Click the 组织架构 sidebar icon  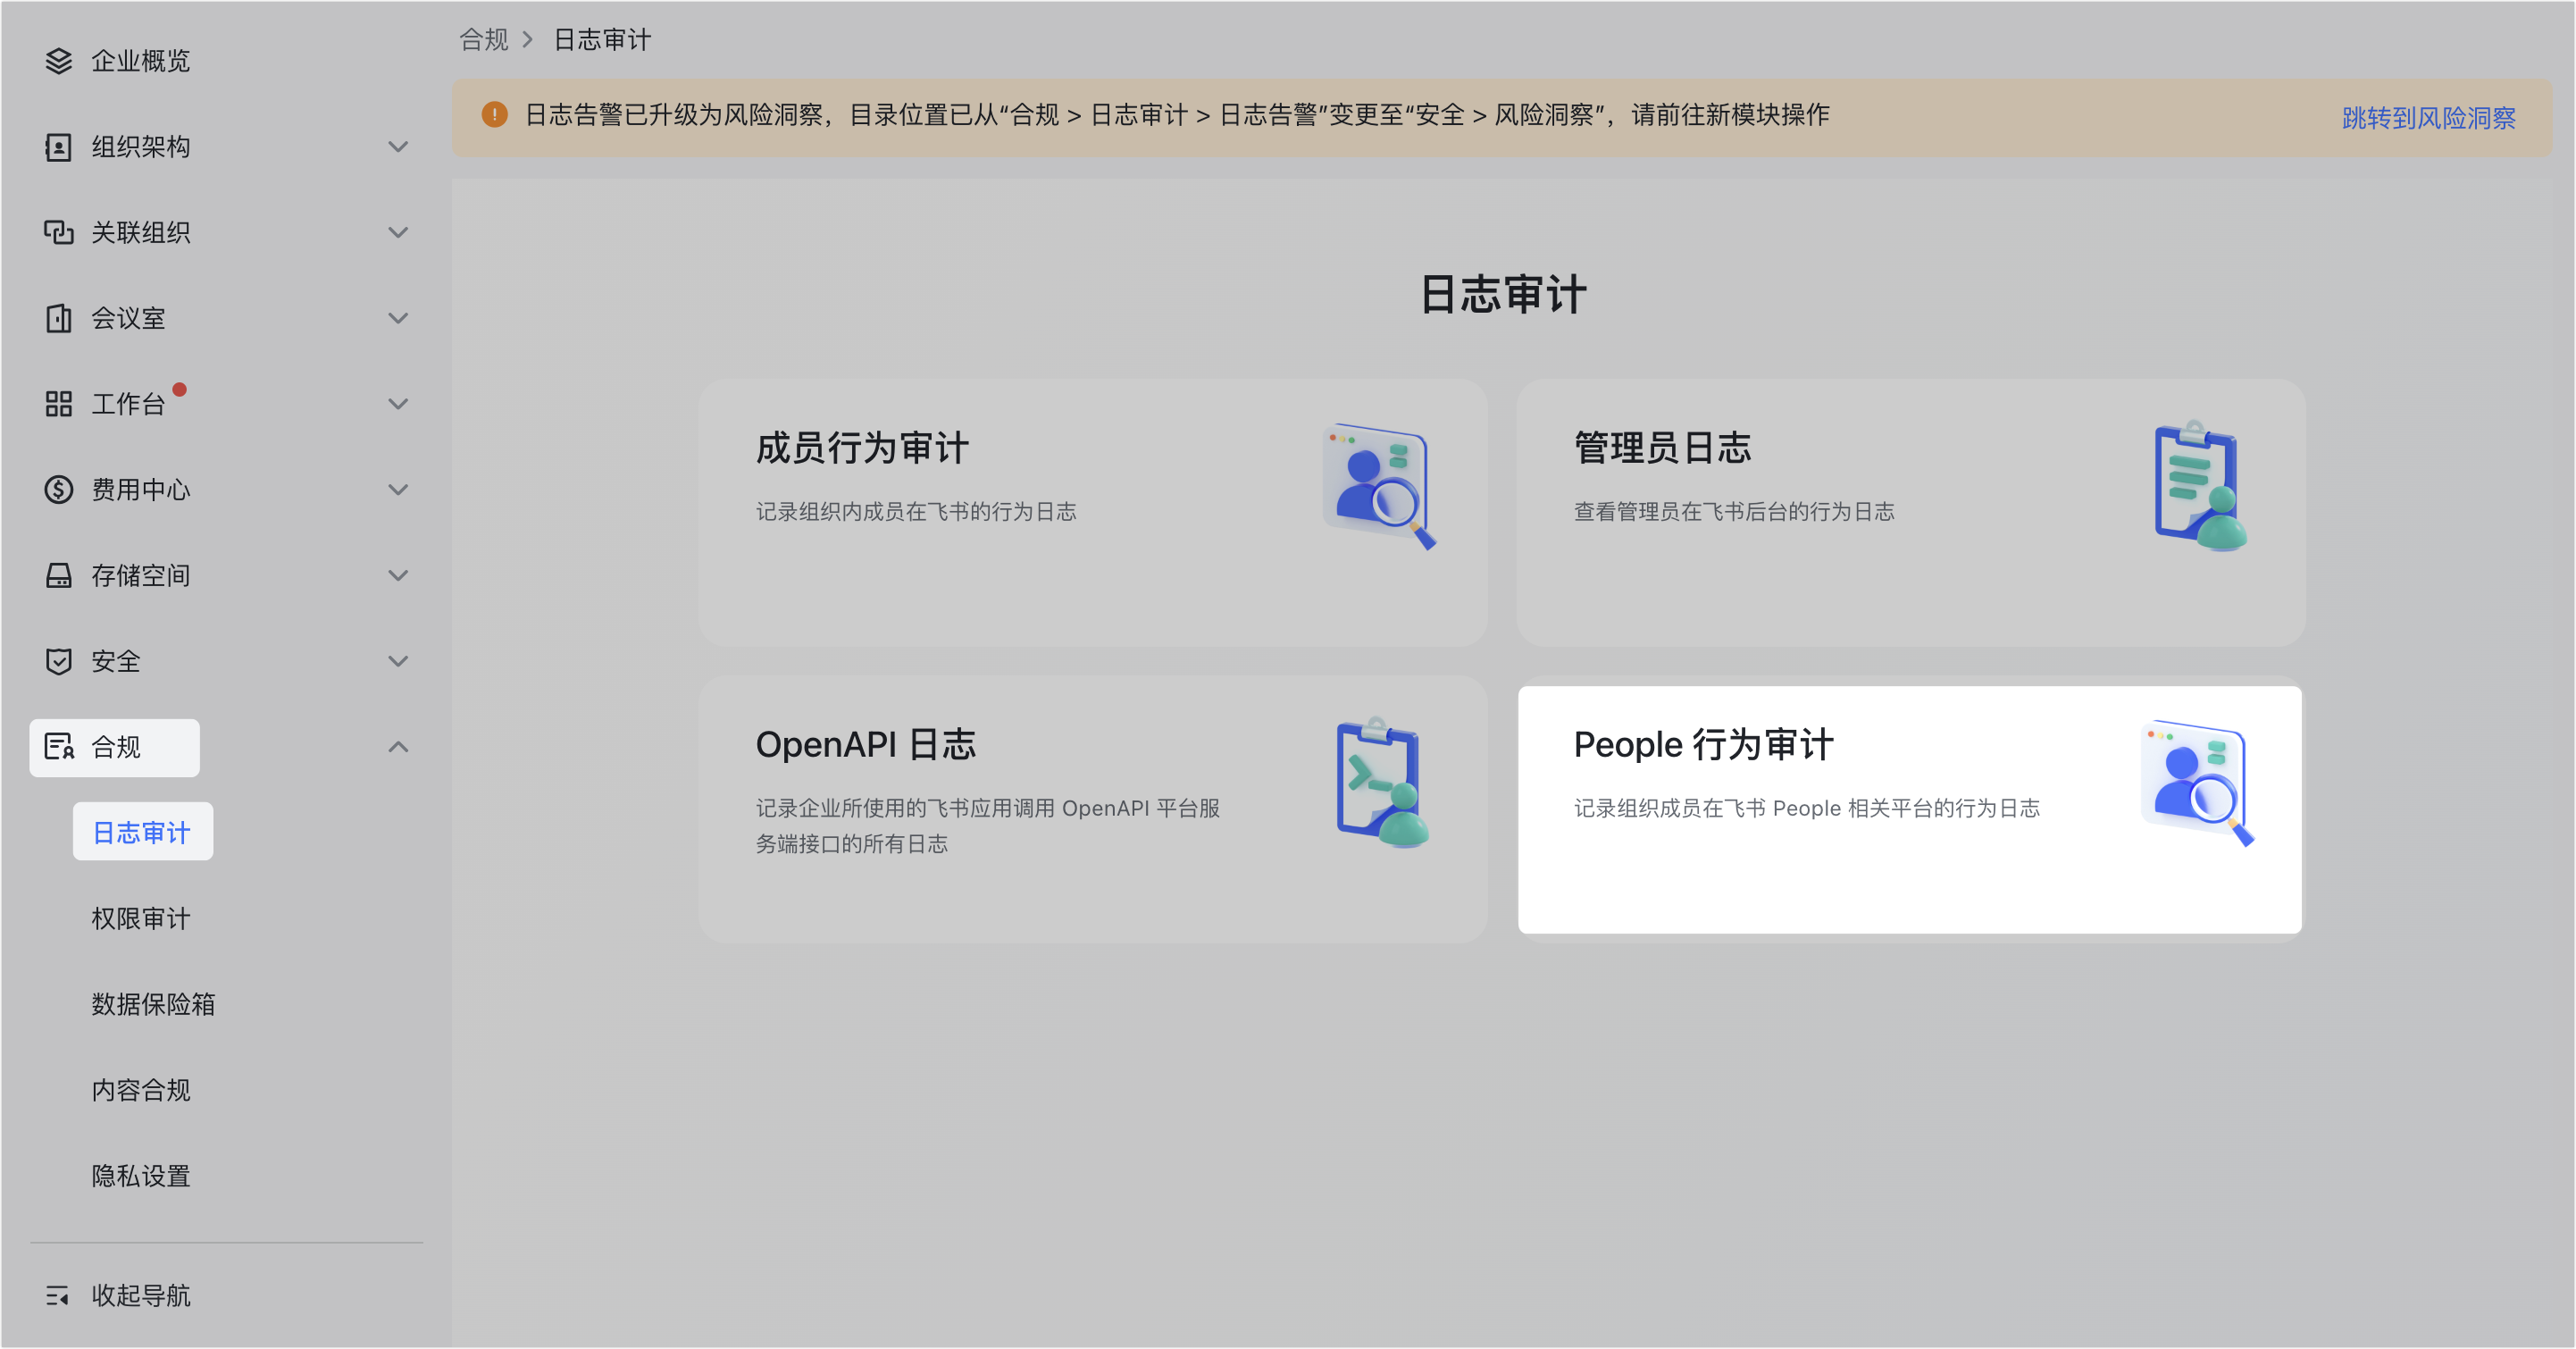pos(59,147)
